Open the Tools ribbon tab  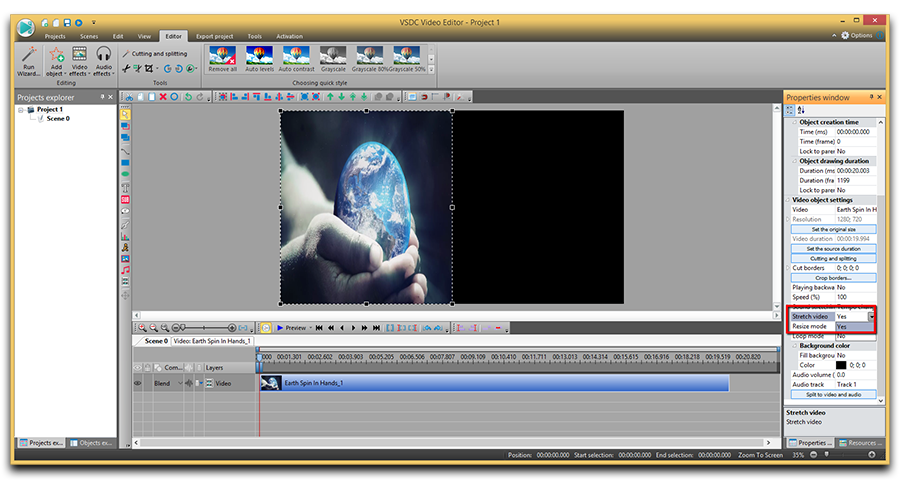pos(255,36)
